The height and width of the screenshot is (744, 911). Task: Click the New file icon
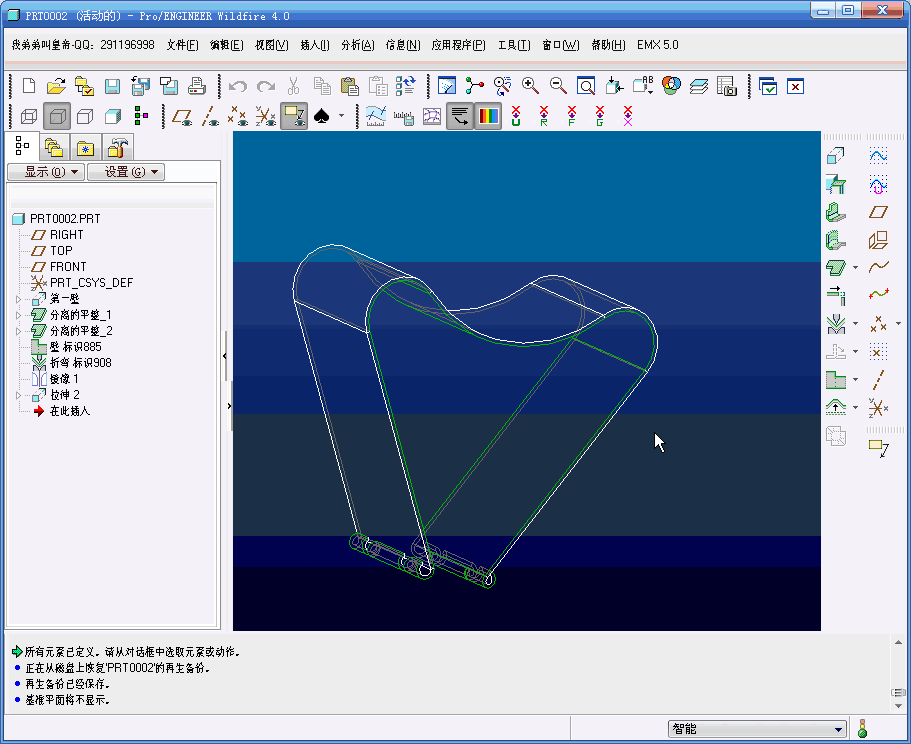[29, 86]
